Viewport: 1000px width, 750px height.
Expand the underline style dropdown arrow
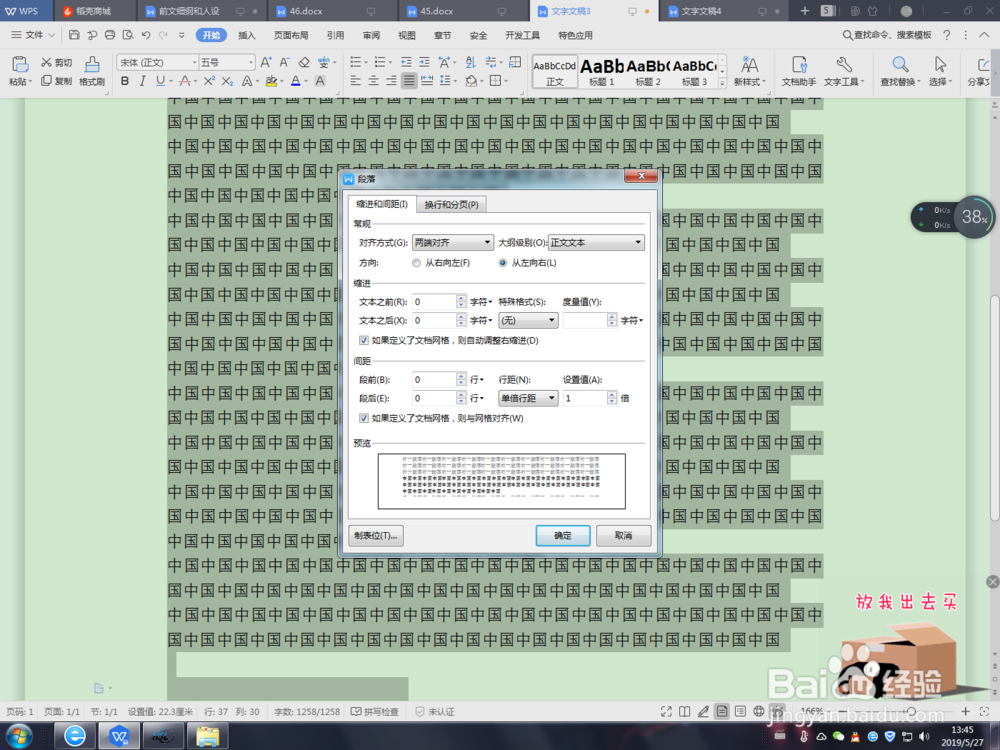coord(170,81)
